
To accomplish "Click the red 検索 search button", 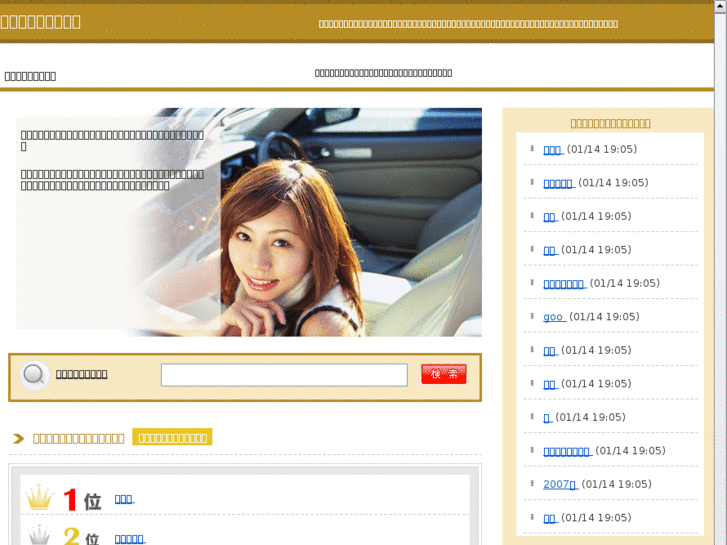I will coord(444,374).
